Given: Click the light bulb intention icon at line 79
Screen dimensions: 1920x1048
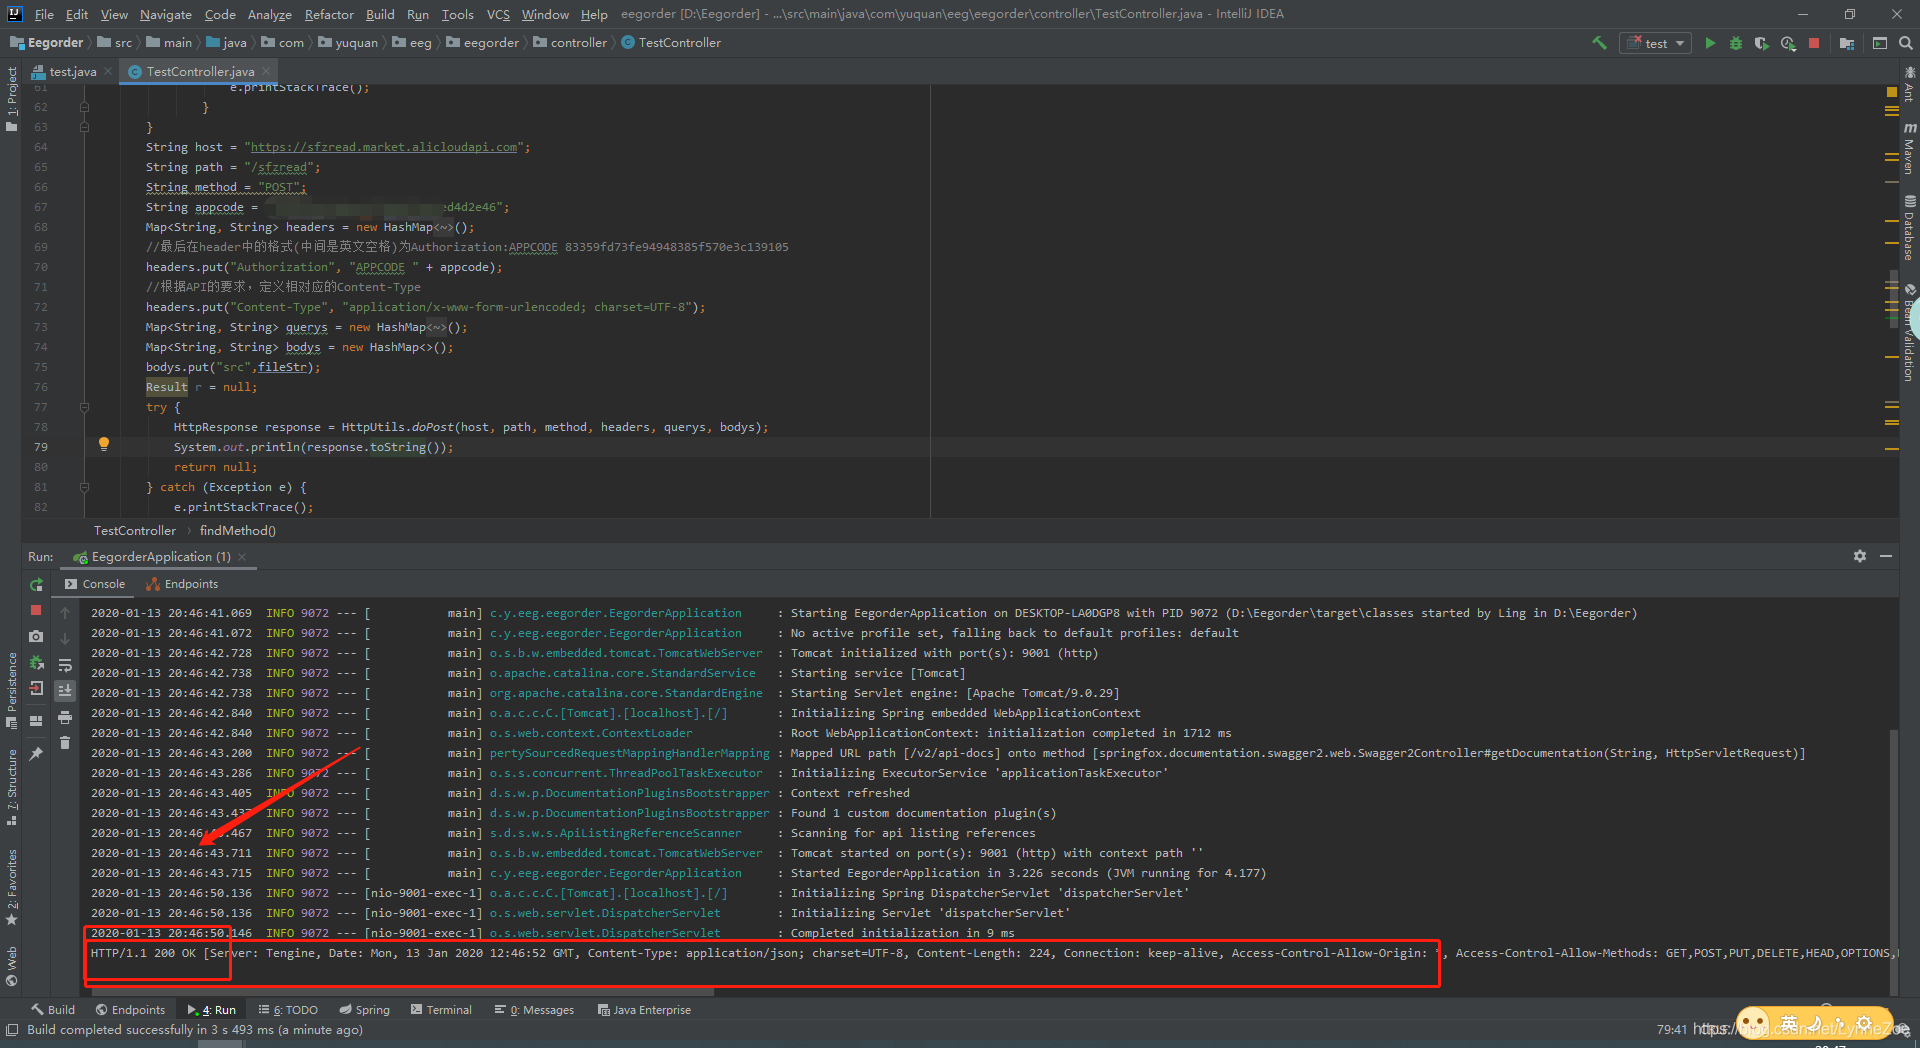Looking at the screenshot, I should [104, 445].
